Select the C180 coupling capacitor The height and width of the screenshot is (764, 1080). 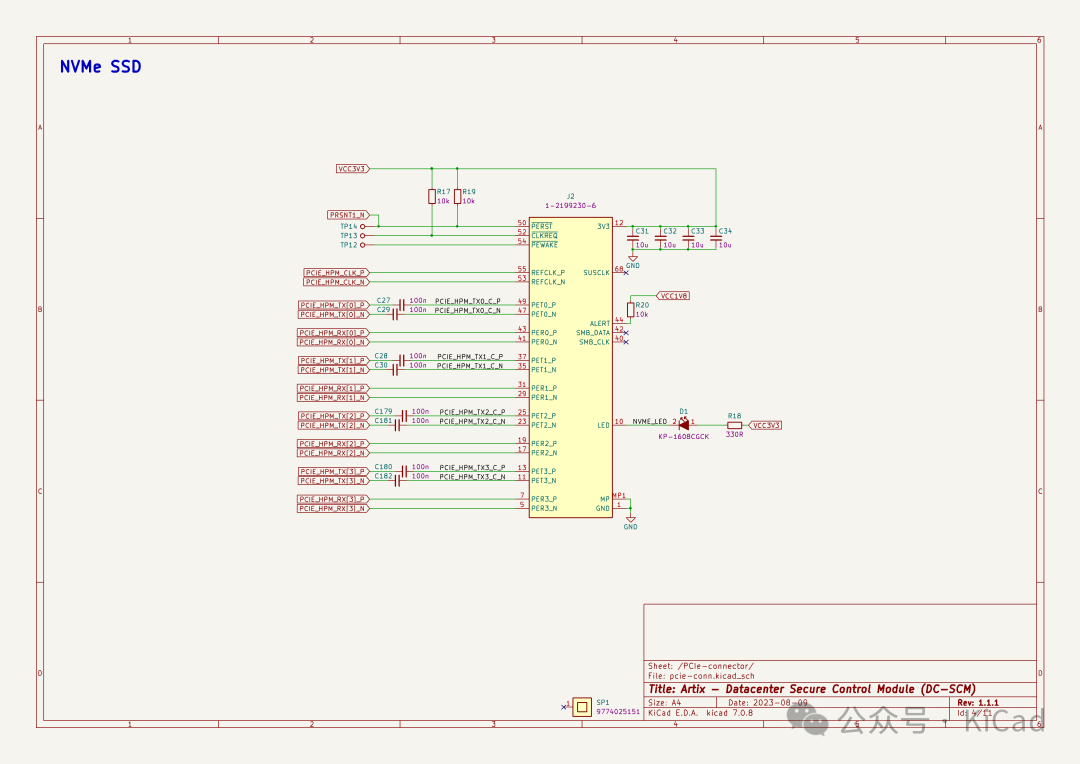[404, 472]
